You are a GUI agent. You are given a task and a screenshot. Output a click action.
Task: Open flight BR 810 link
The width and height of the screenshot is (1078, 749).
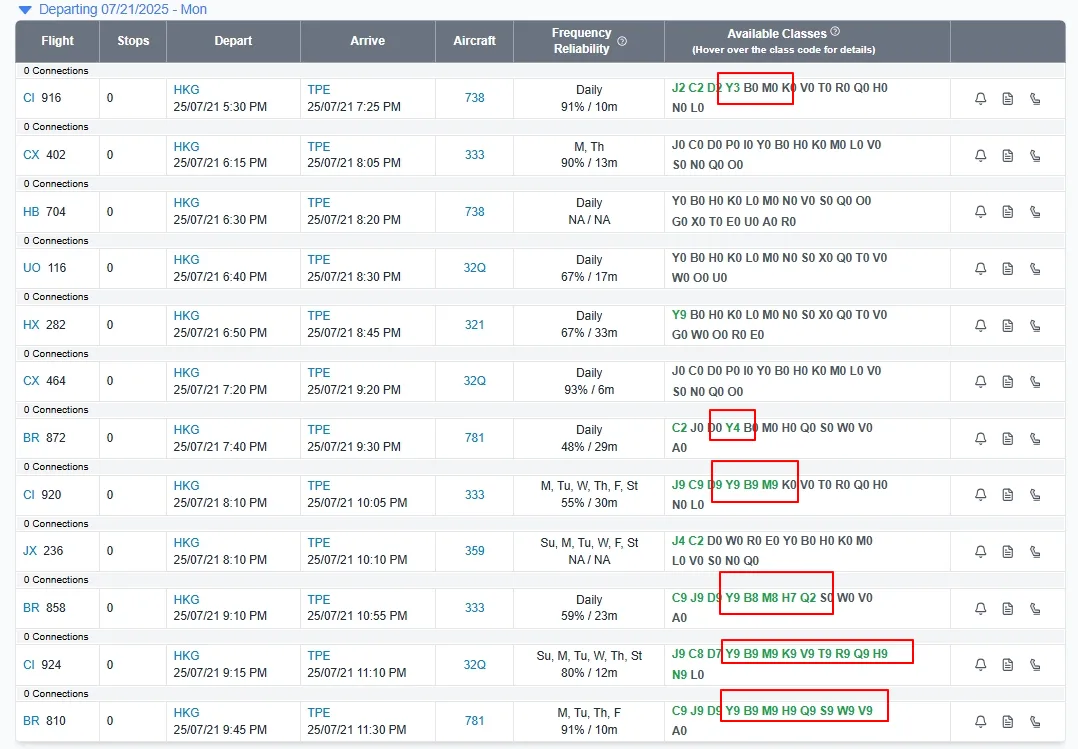pos(44,721)
